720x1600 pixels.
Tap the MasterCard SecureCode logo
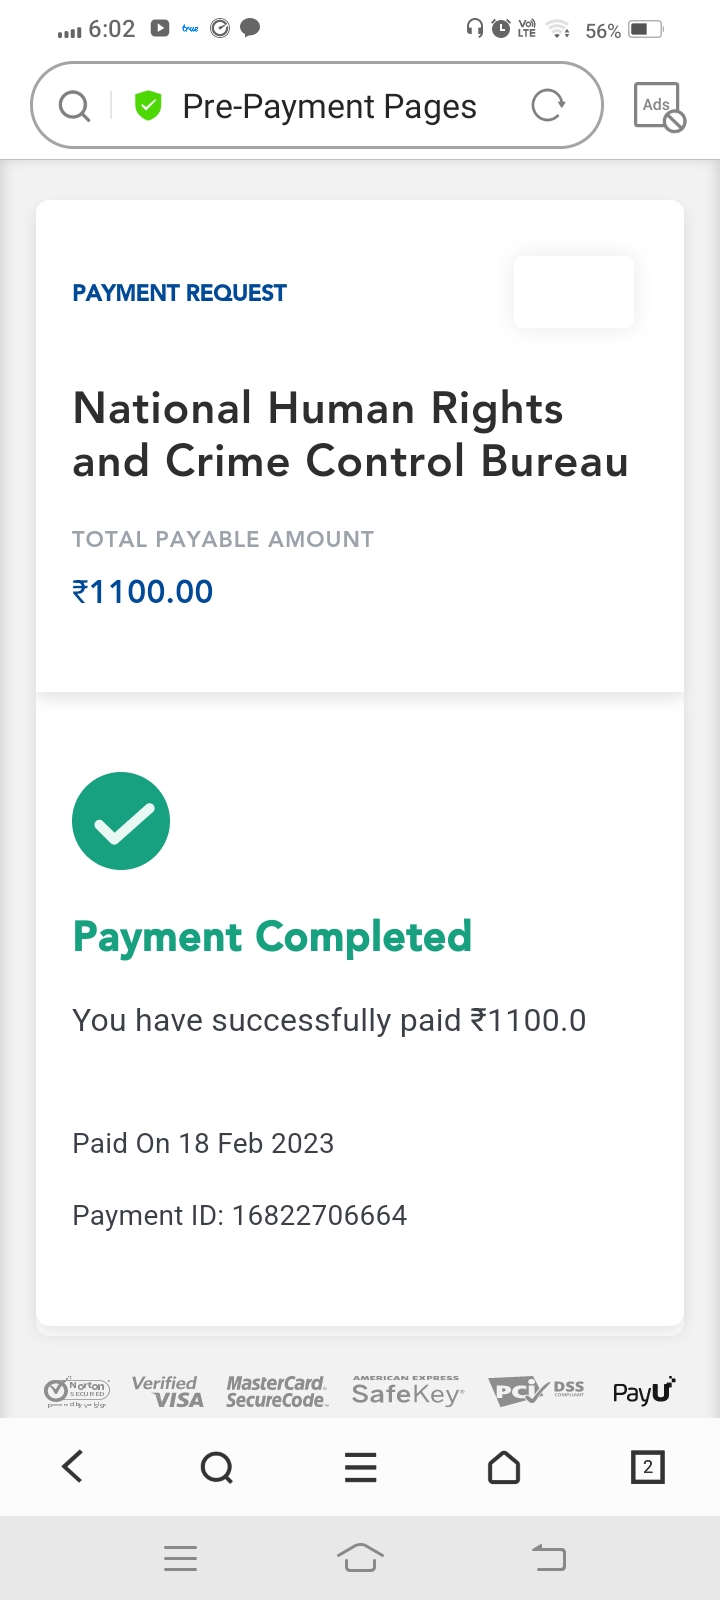(x=276, y=1391)
